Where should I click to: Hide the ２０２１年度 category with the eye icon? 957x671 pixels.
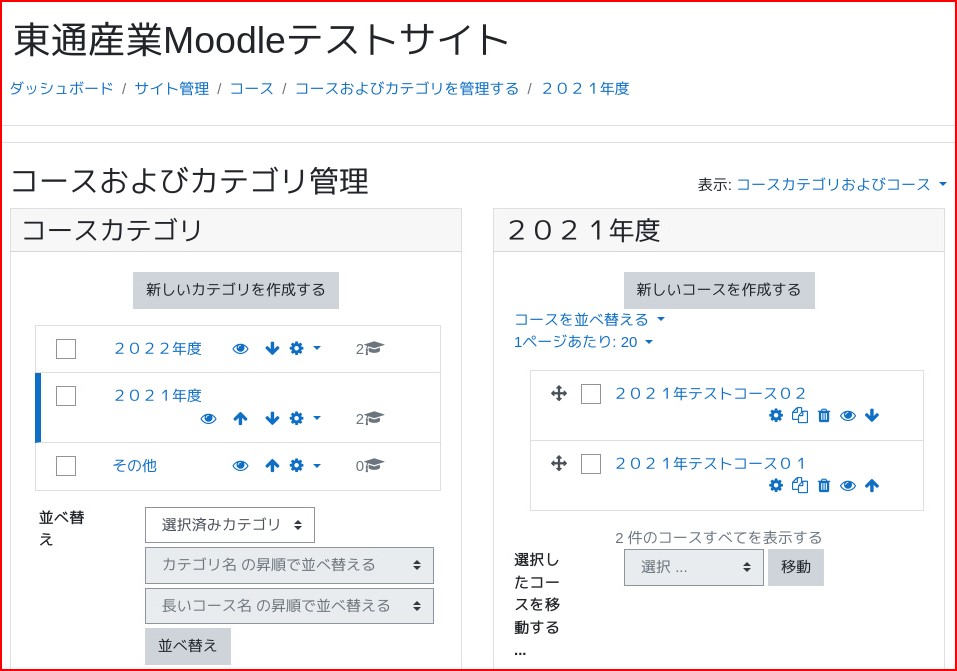coord(209,419)
